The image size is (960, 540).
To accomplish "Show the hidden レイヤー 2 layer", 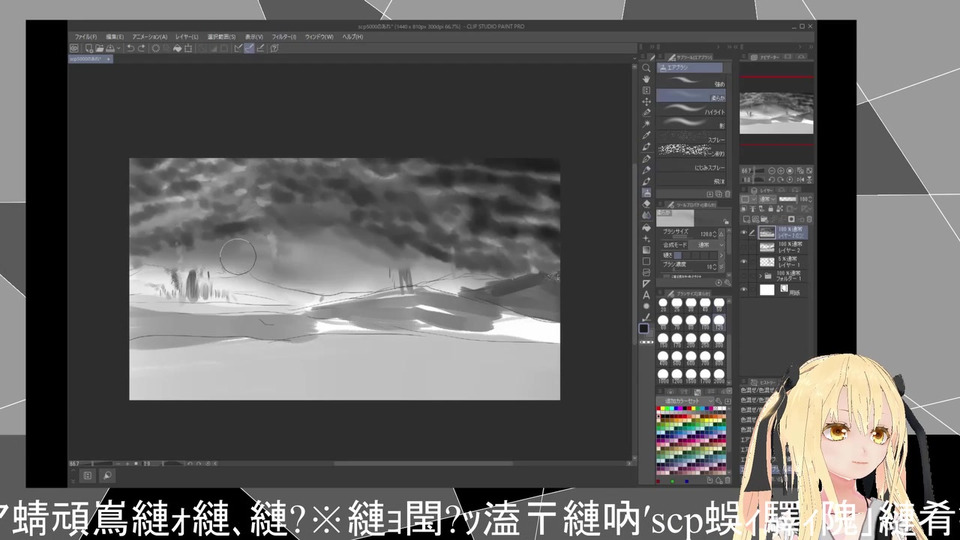I will coord(743,247).
